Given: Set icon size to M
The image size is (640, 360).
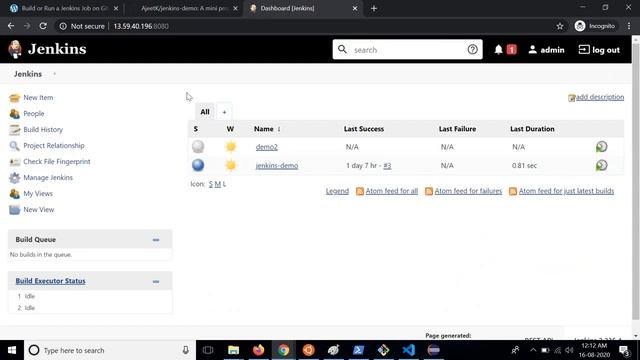Looking at the screenshot, I should 218,184.
